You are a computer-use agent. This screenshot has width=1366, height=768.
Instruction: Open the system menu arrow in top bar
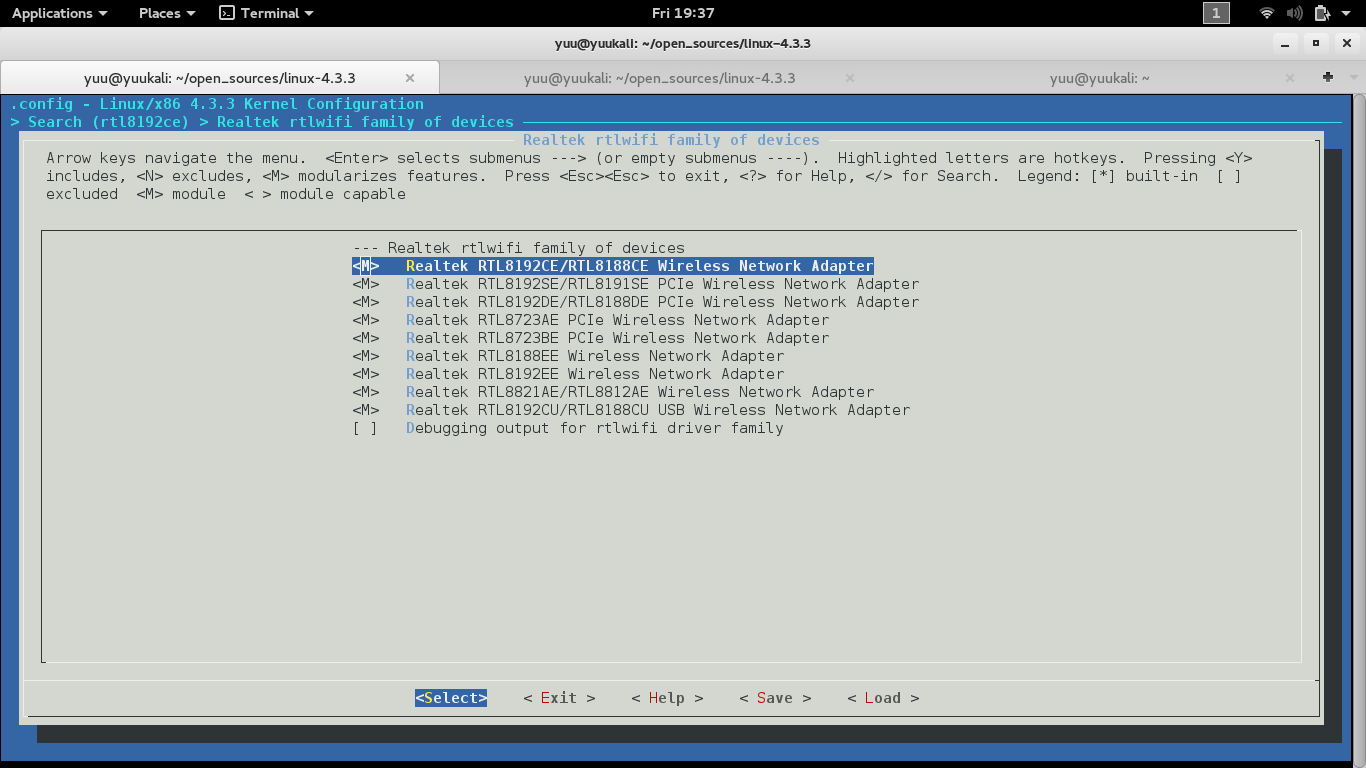tap(1346, 13)
